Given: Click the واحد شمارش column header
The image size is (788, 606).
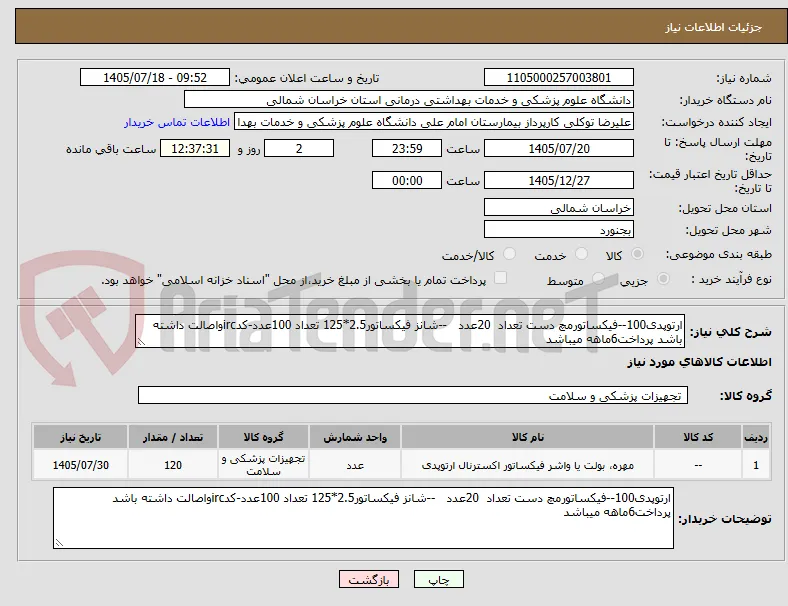Looking at the screenshot, I should click(x=355, y=437).
